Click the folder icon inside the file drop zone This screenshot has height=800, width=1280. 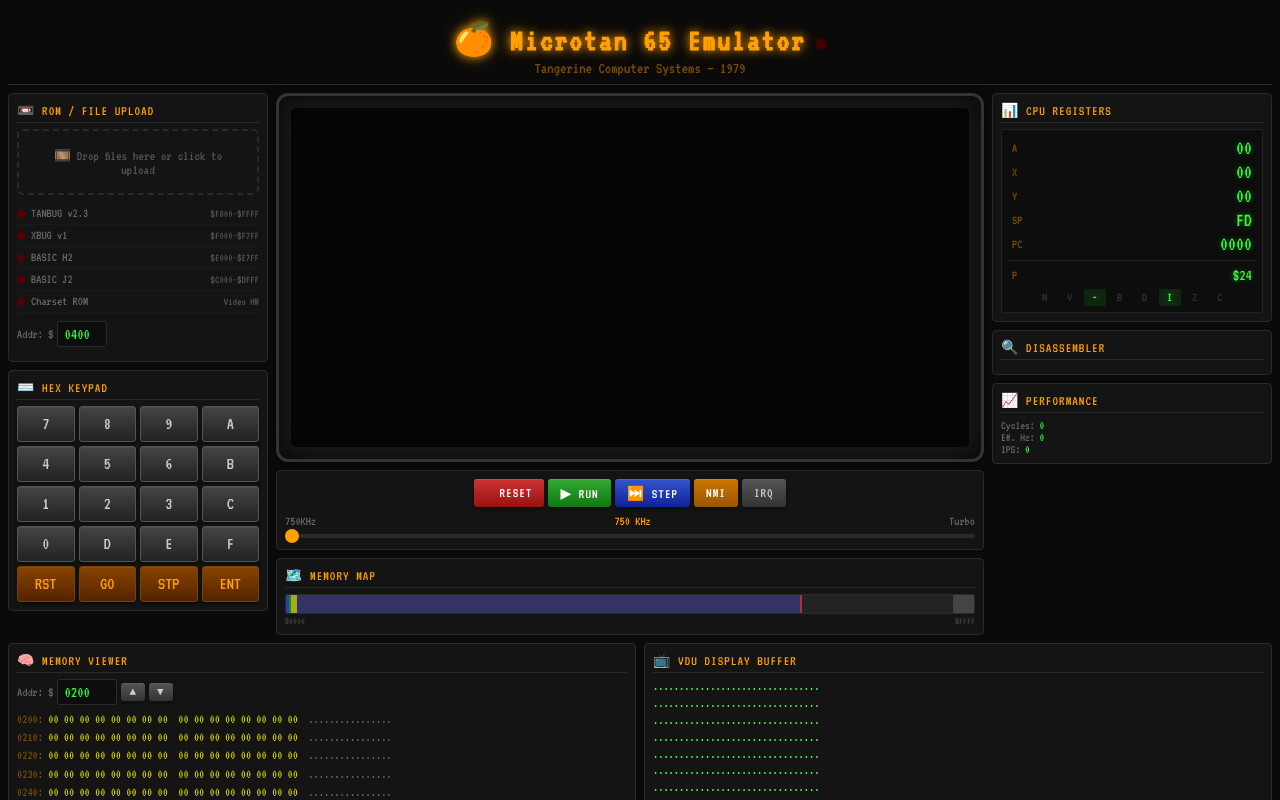[61, 155]
